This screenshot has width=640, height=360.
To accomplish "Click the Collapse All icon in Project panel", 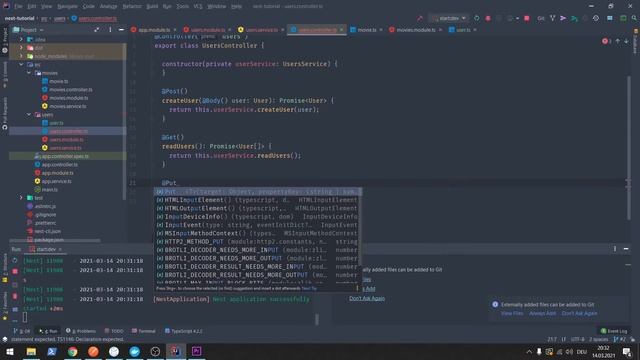I will [97, 30].
